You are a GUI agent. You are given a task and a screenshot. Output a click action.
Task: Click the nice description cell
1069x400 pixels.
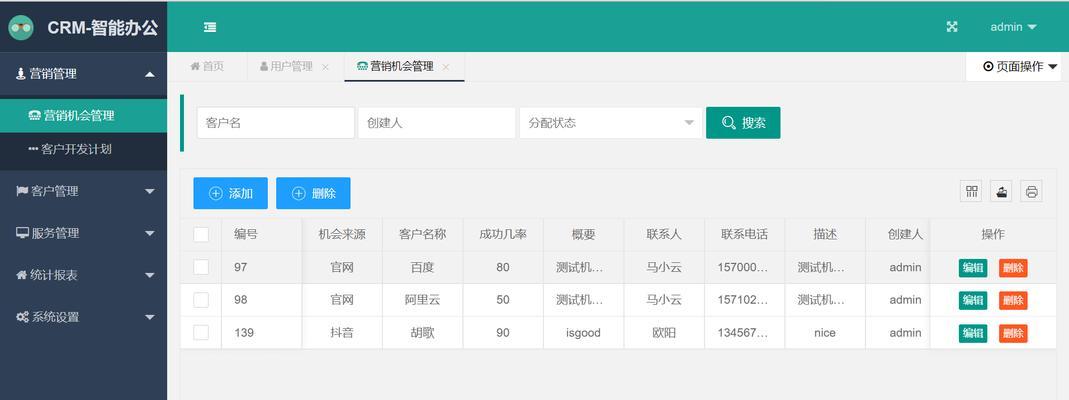(x=825, y=333)
